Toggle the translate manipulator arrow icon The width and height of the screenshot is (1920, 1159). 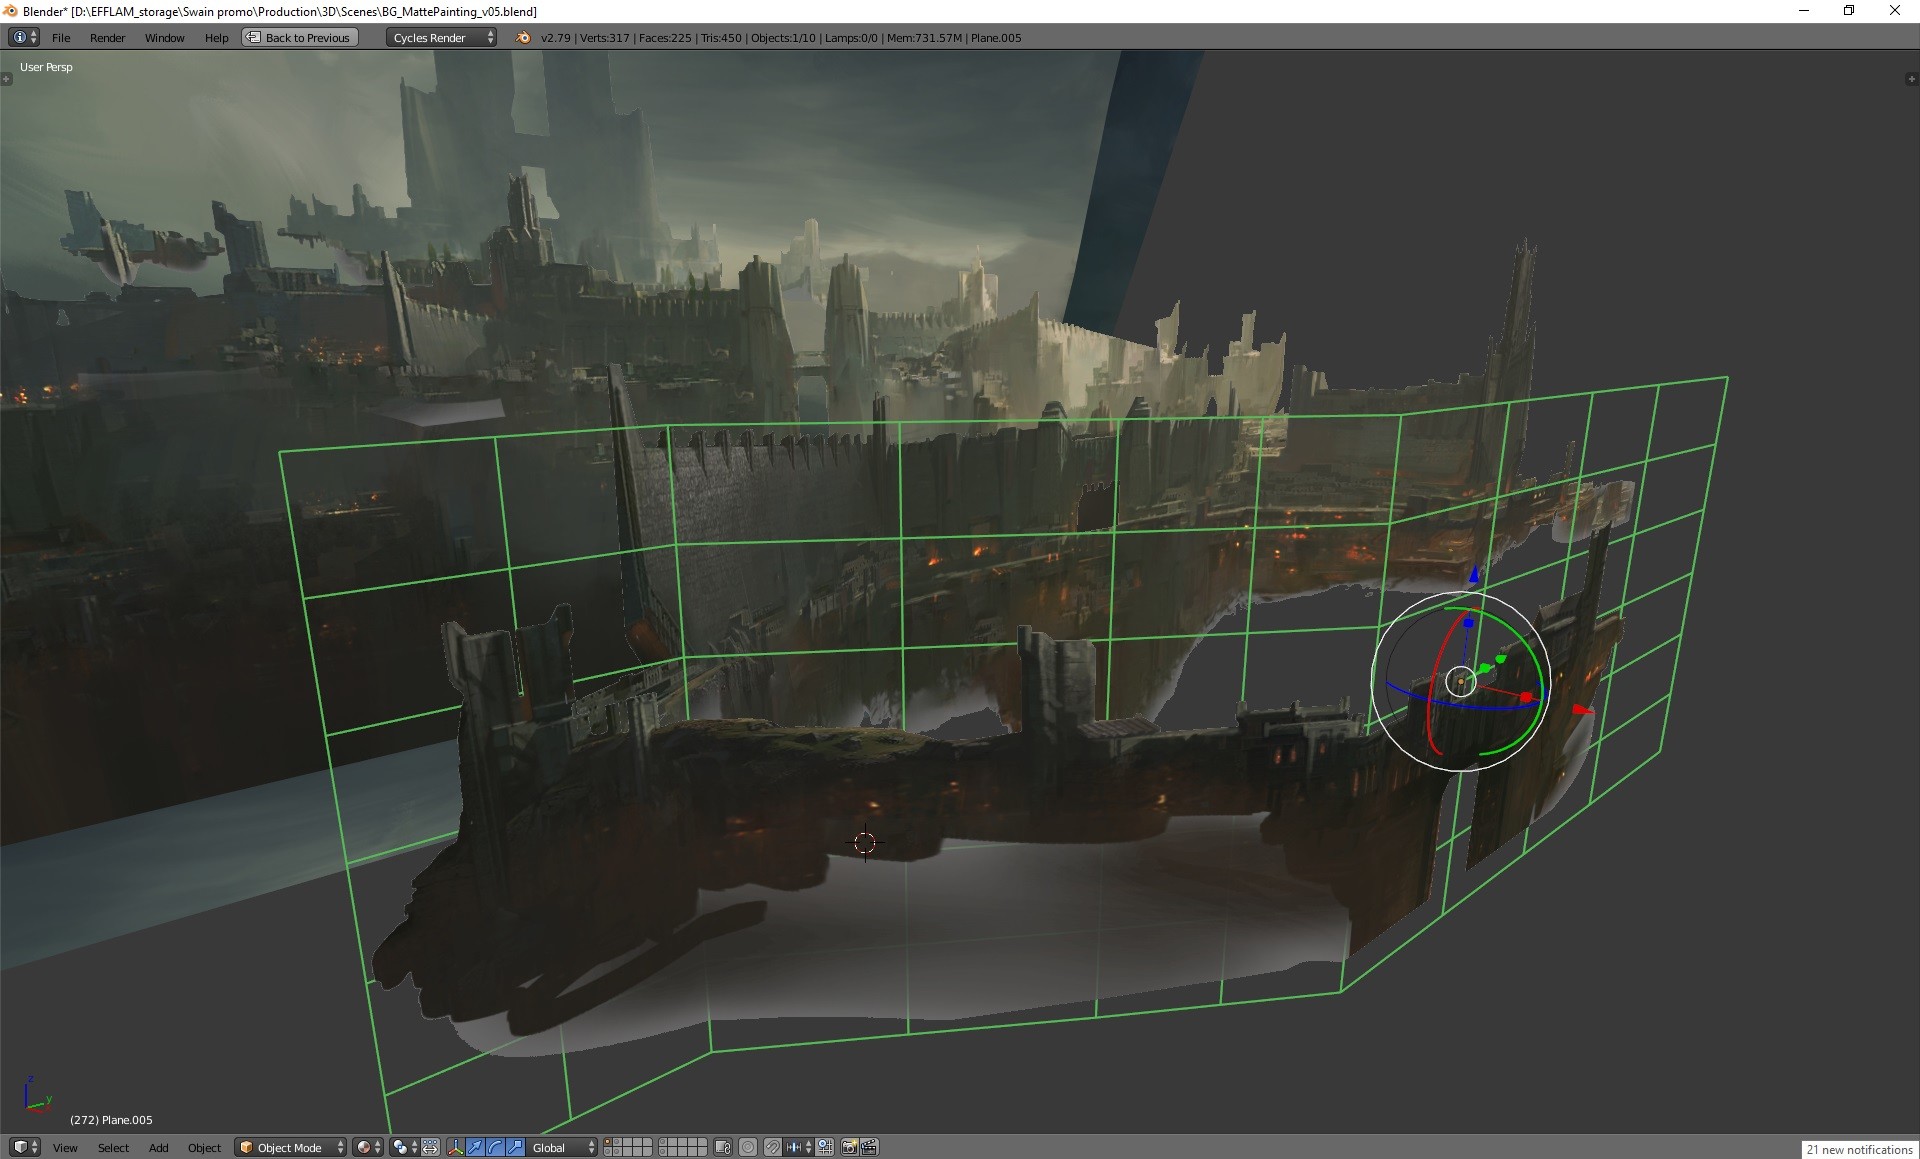(x=475, y=1147)
